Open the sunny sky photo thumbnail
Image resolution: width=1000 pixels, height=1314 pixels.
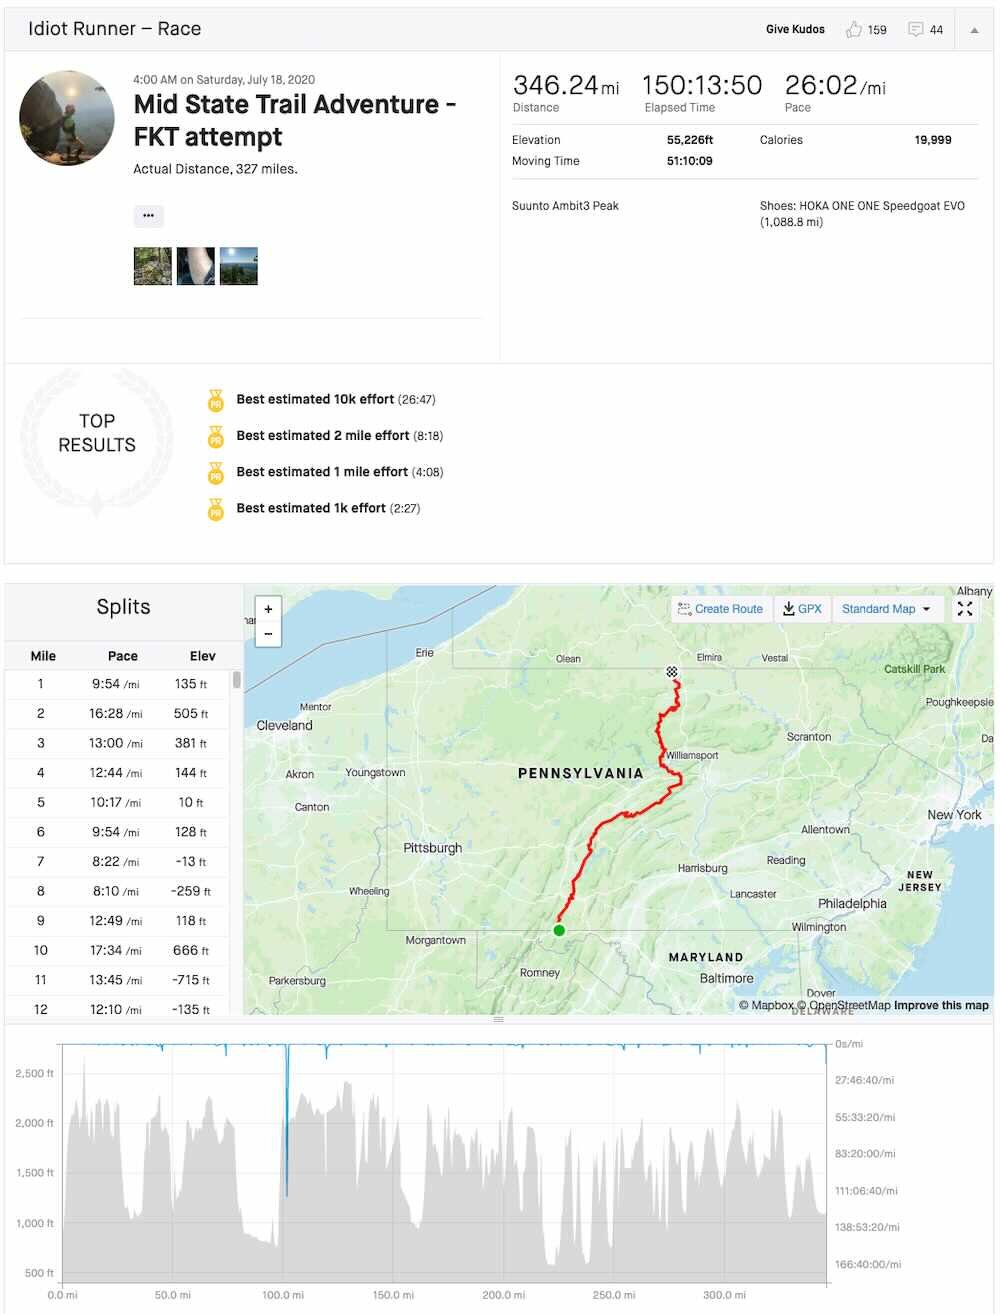tap(239, 266)
